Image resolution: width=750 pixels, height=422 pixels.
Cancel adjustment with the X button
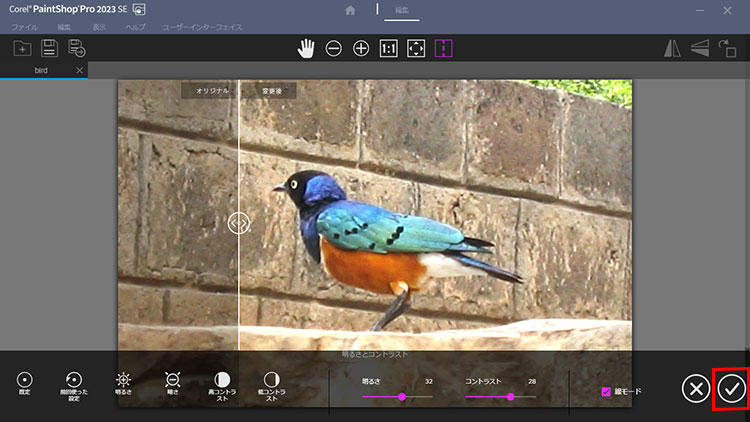(x=695, y=388)
